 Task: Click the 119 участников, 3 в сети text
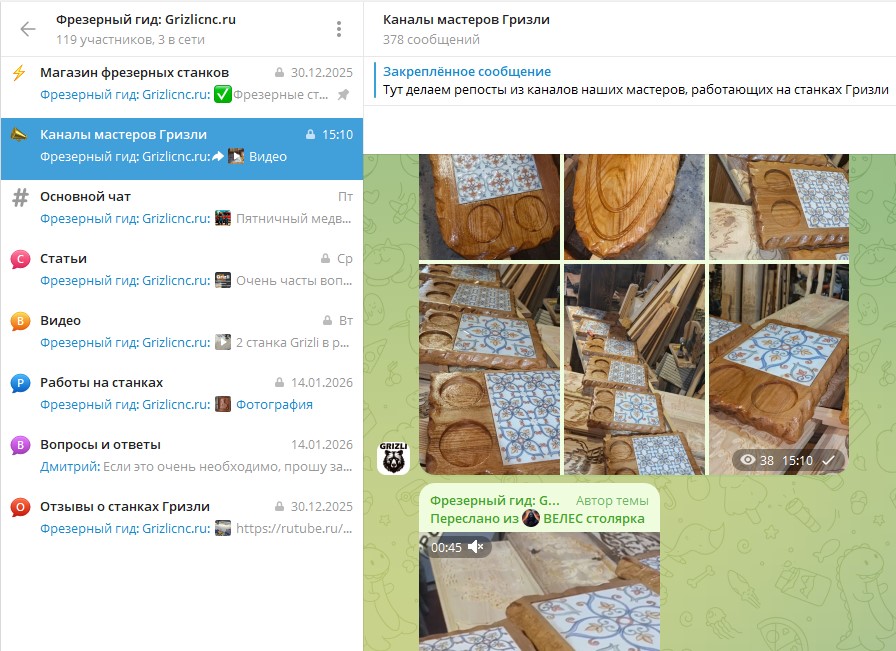[x=130, y=39]
